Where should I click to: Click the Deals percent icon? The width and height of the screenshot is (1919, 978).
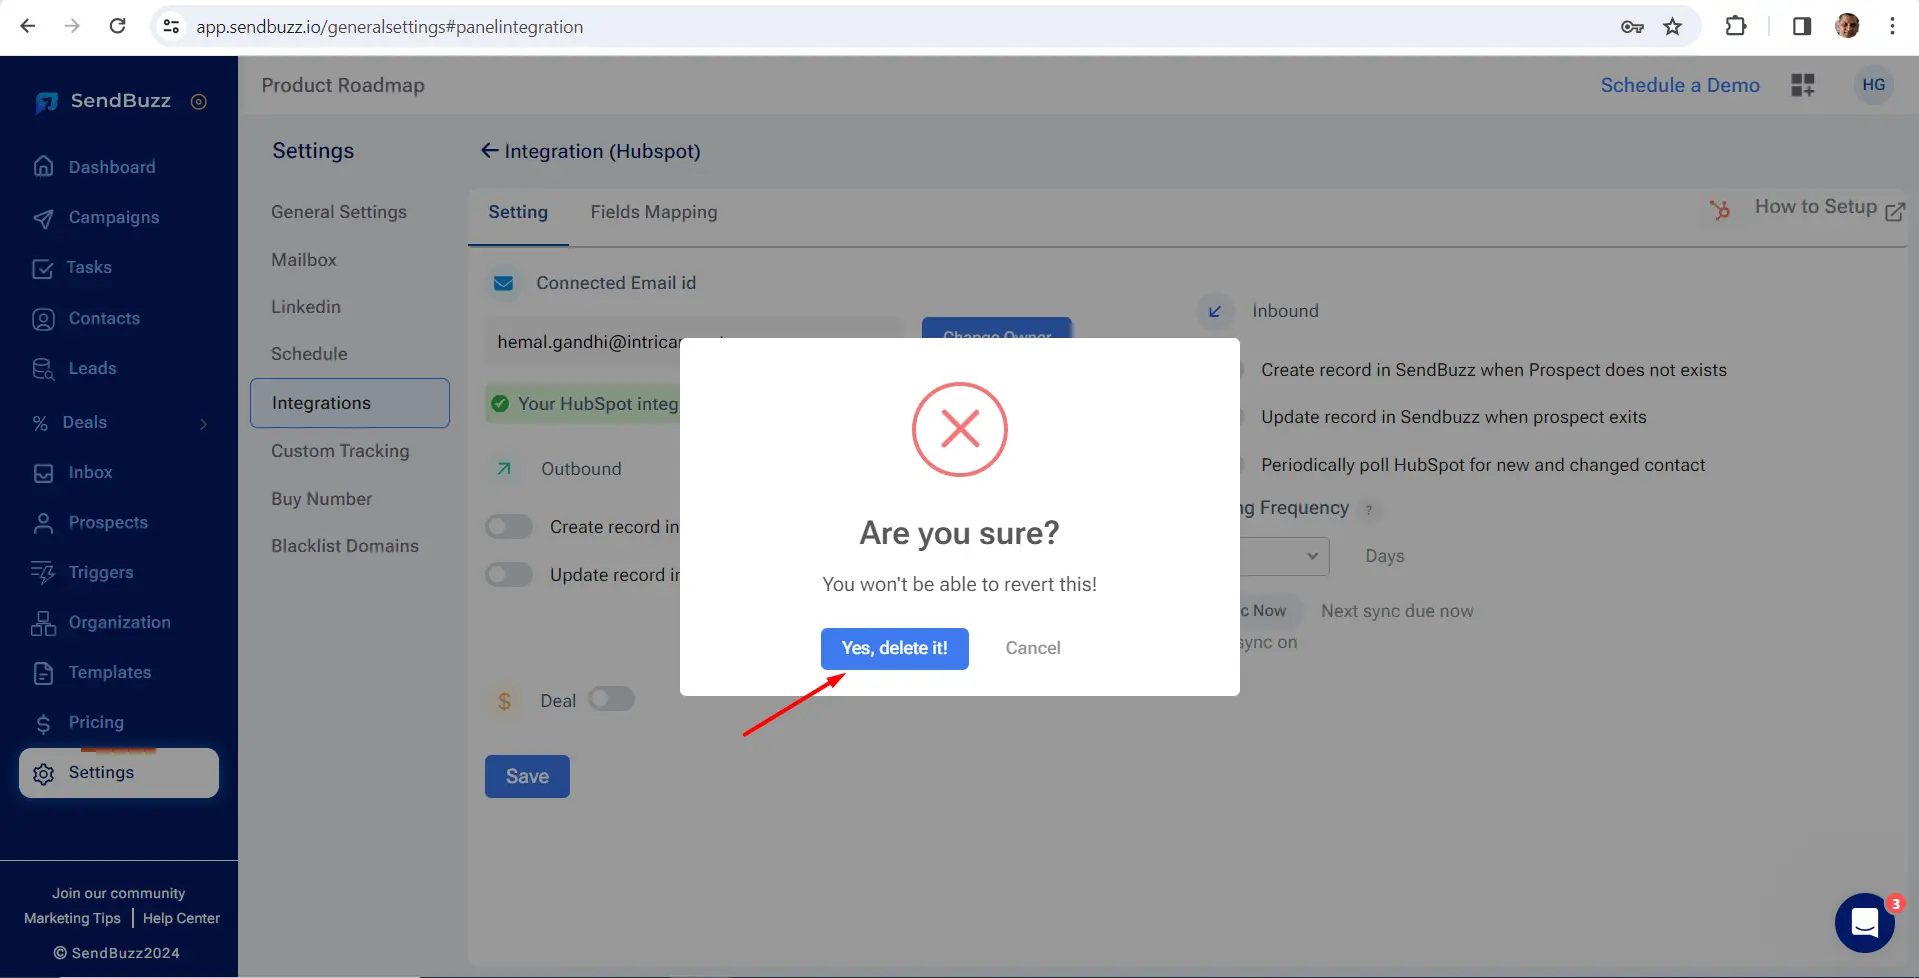pos(40,423)
